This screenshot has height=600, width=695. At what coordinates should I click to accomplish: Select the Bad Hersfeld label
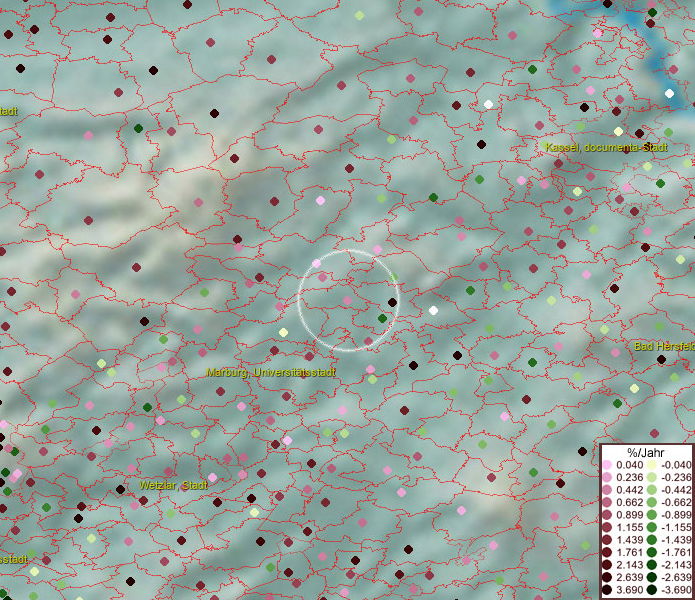[x=664, y=346]
